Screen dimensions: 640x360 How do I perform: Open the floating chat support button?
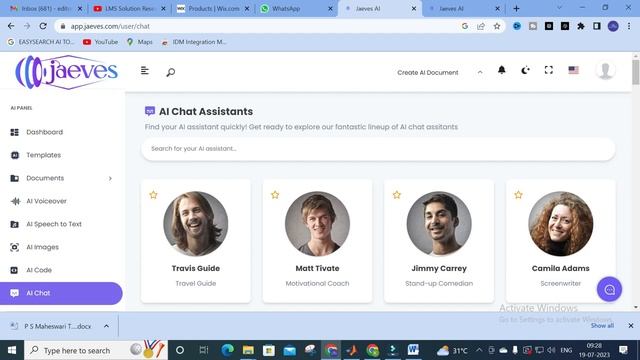click(609, 289)
